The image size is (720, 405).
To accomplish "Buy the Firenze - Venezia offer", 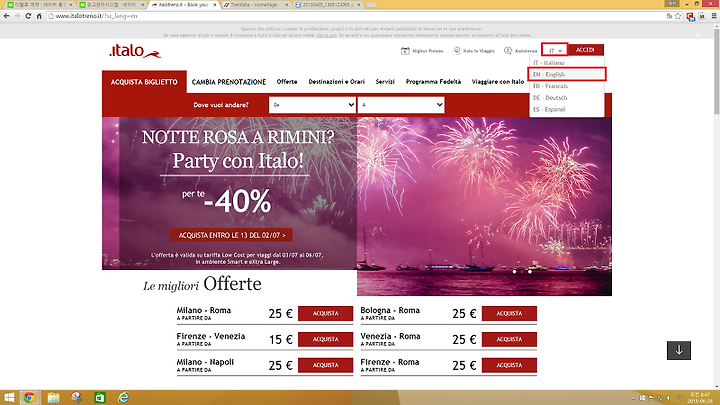I will (x=326, y=339).
